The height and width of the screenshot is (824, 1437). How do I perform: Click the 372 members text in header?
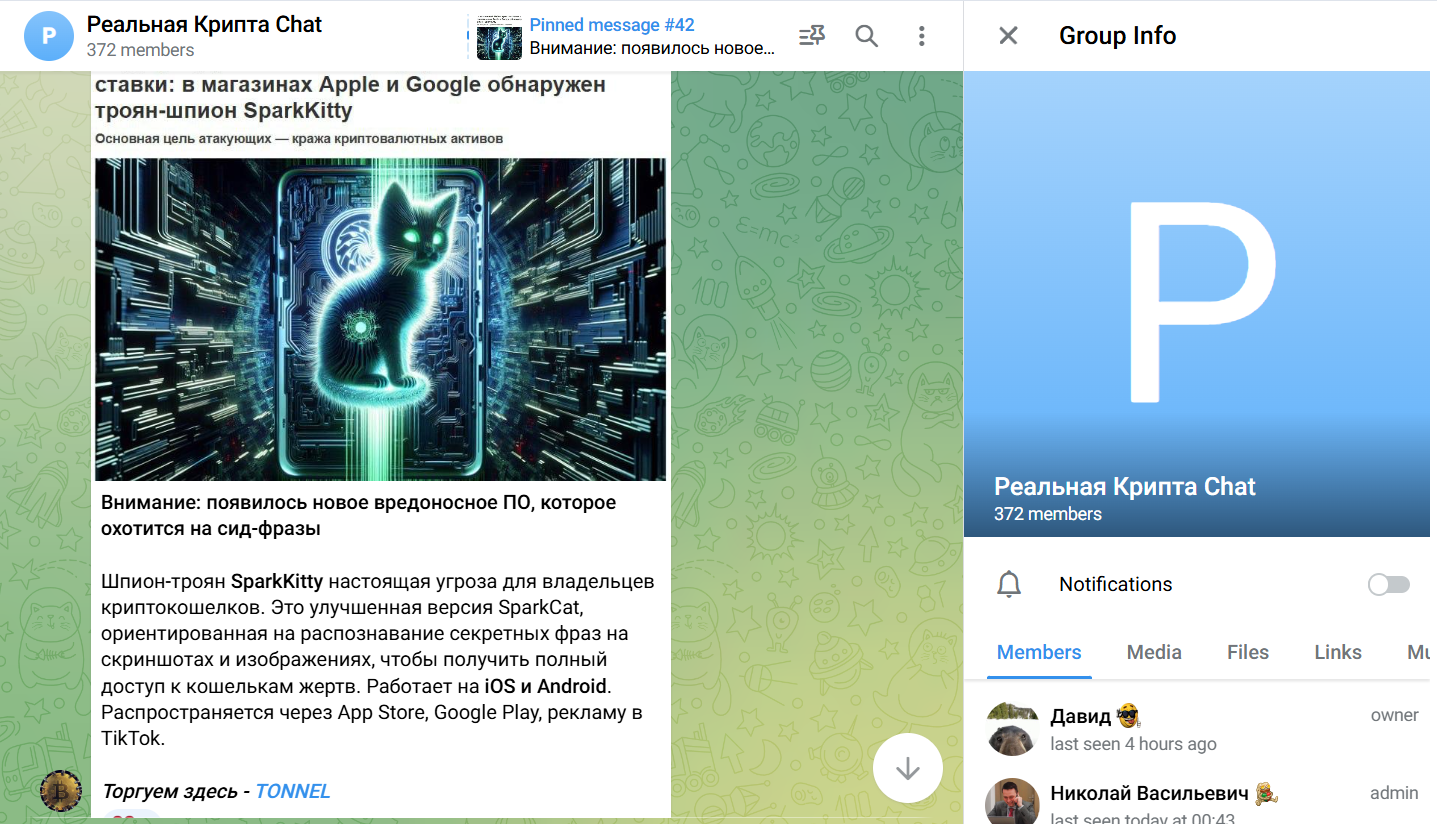[x=140, y=50]
